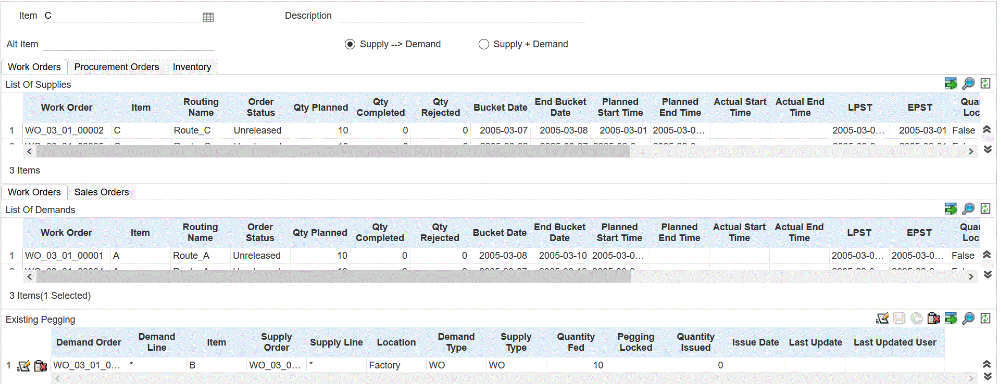Click the supplies EPST value 2005-03-01
The image size is (1001, 388).
pos(923,130)
